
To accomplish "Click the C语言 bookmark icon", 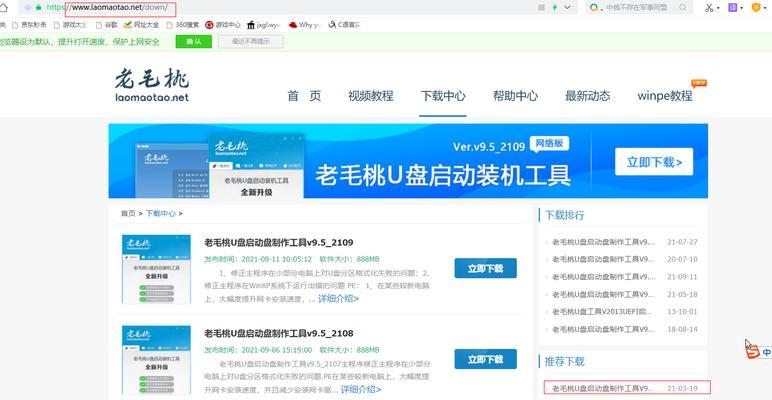I will [x=332, y=25].
